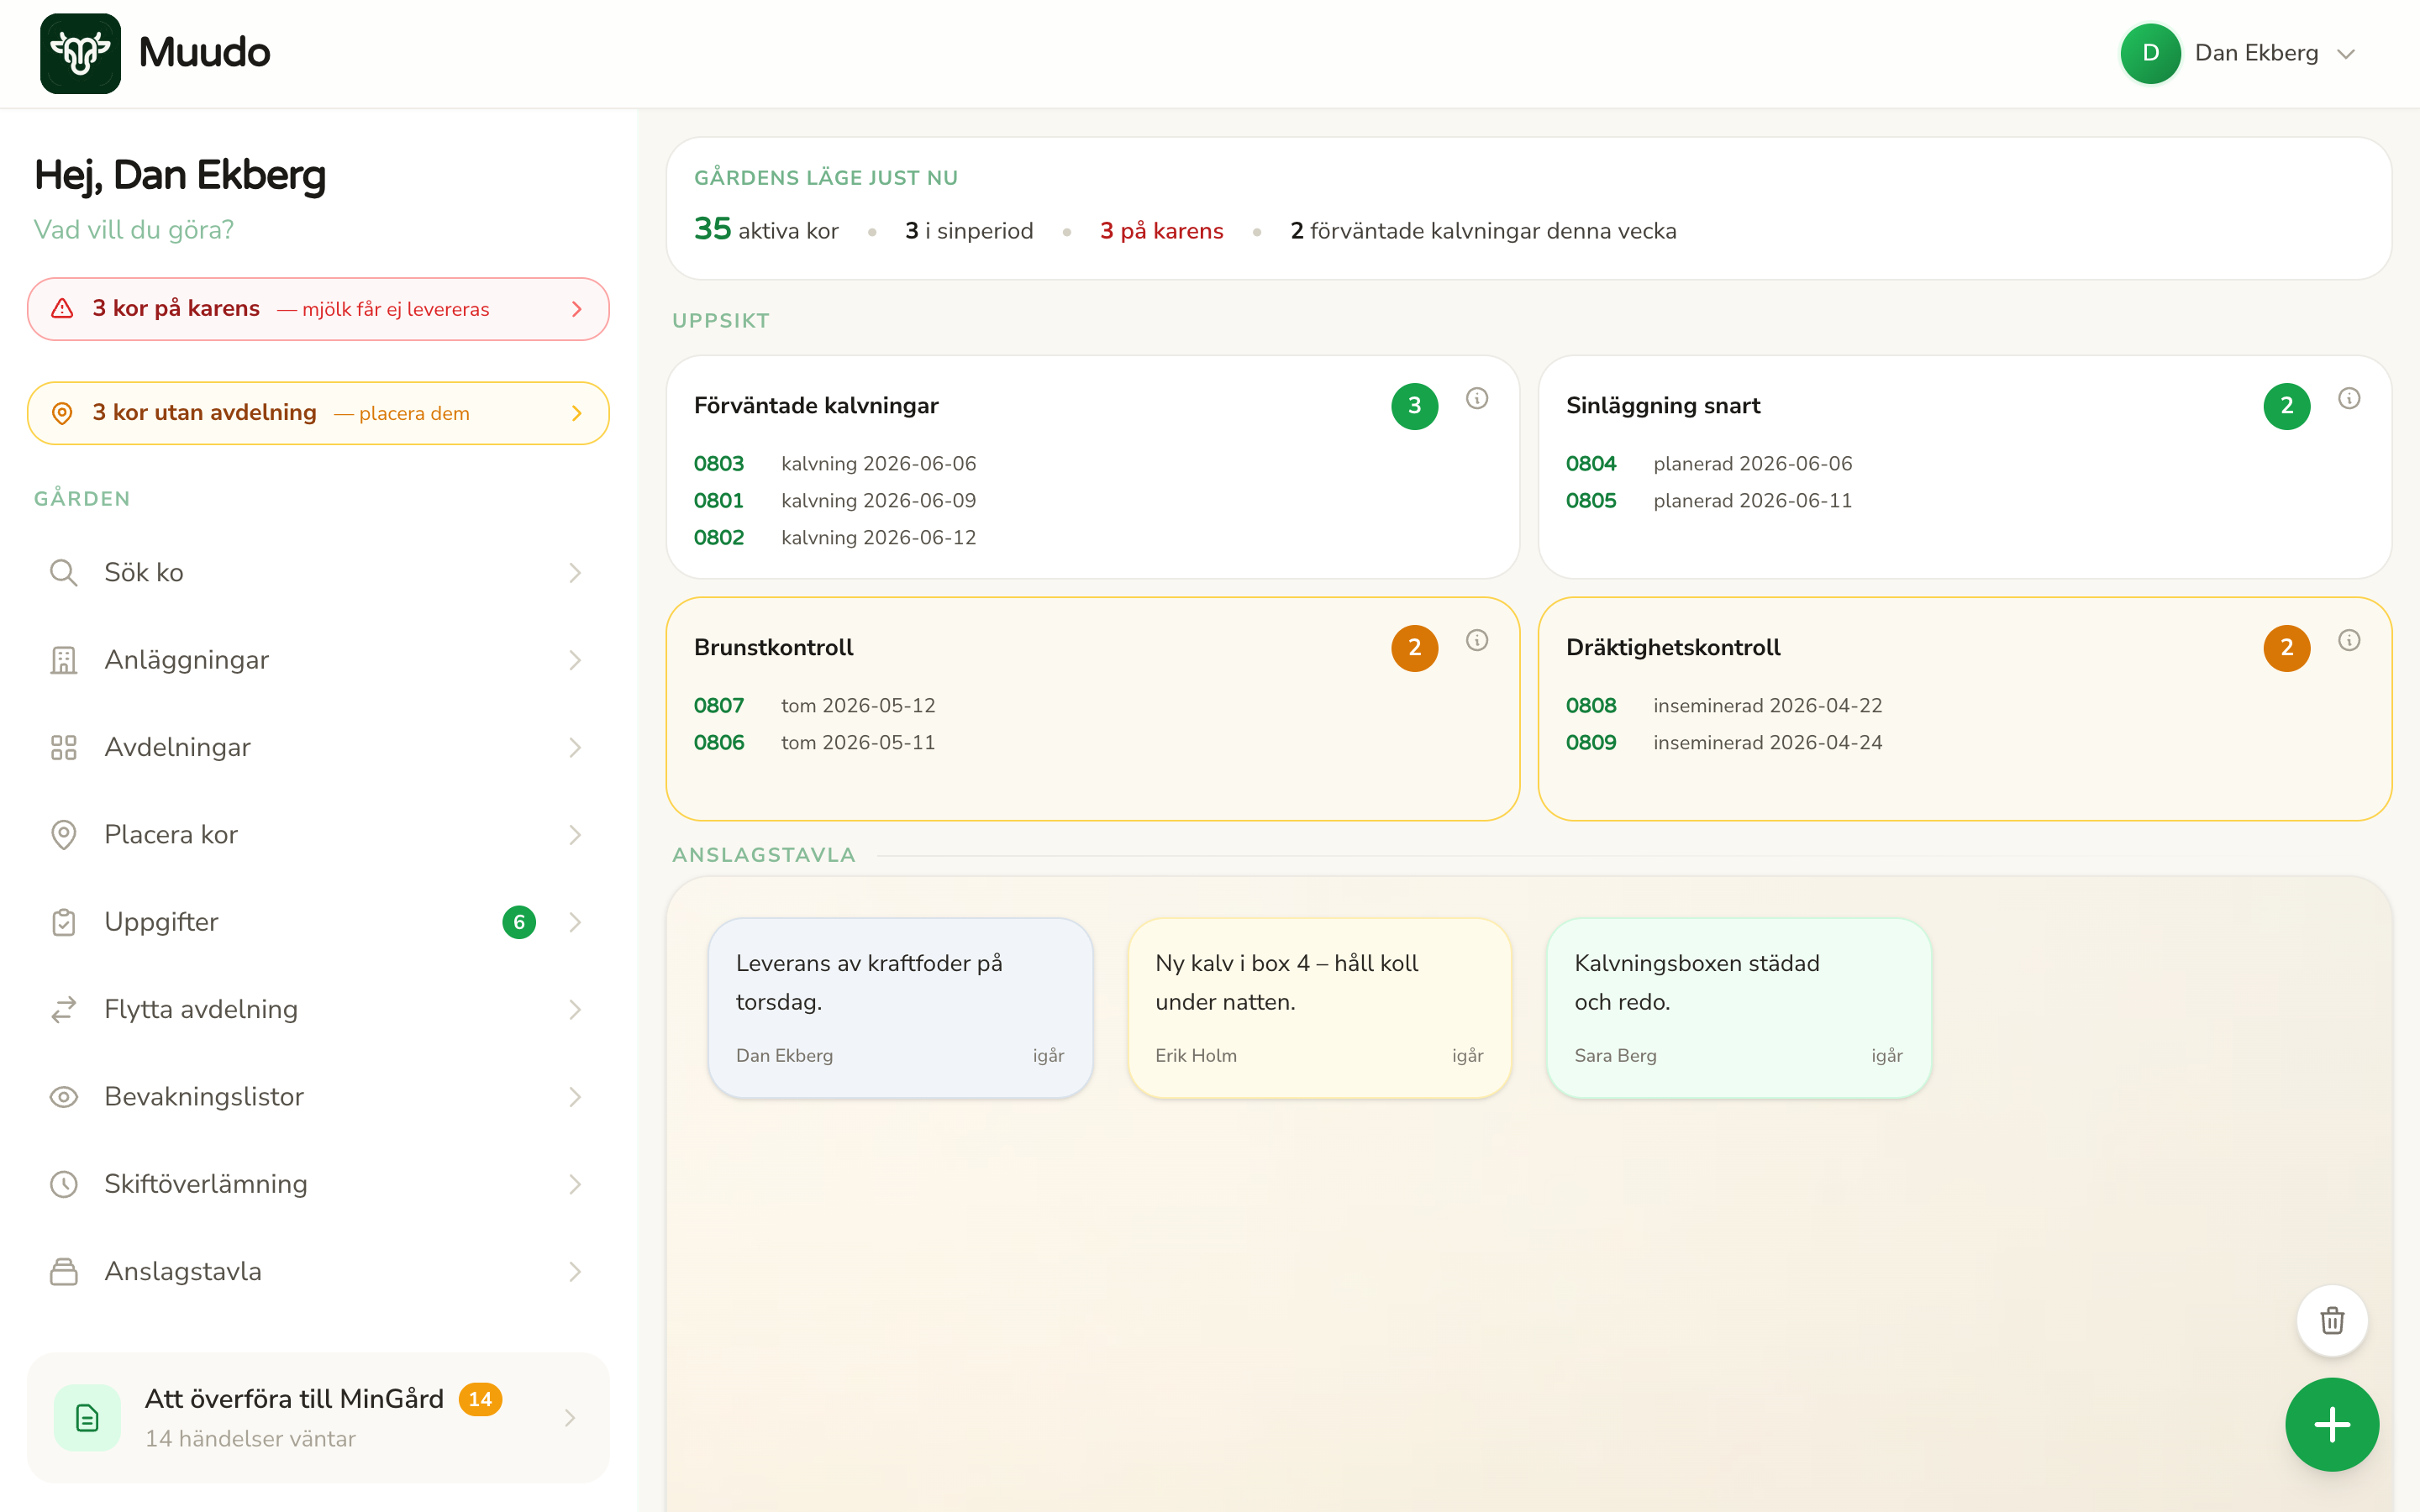2420x1512 pixels.
Task: Open cow 0808 inseminerad 2026-04-22
Action: pyautogui.click(x=1591, y=706)
